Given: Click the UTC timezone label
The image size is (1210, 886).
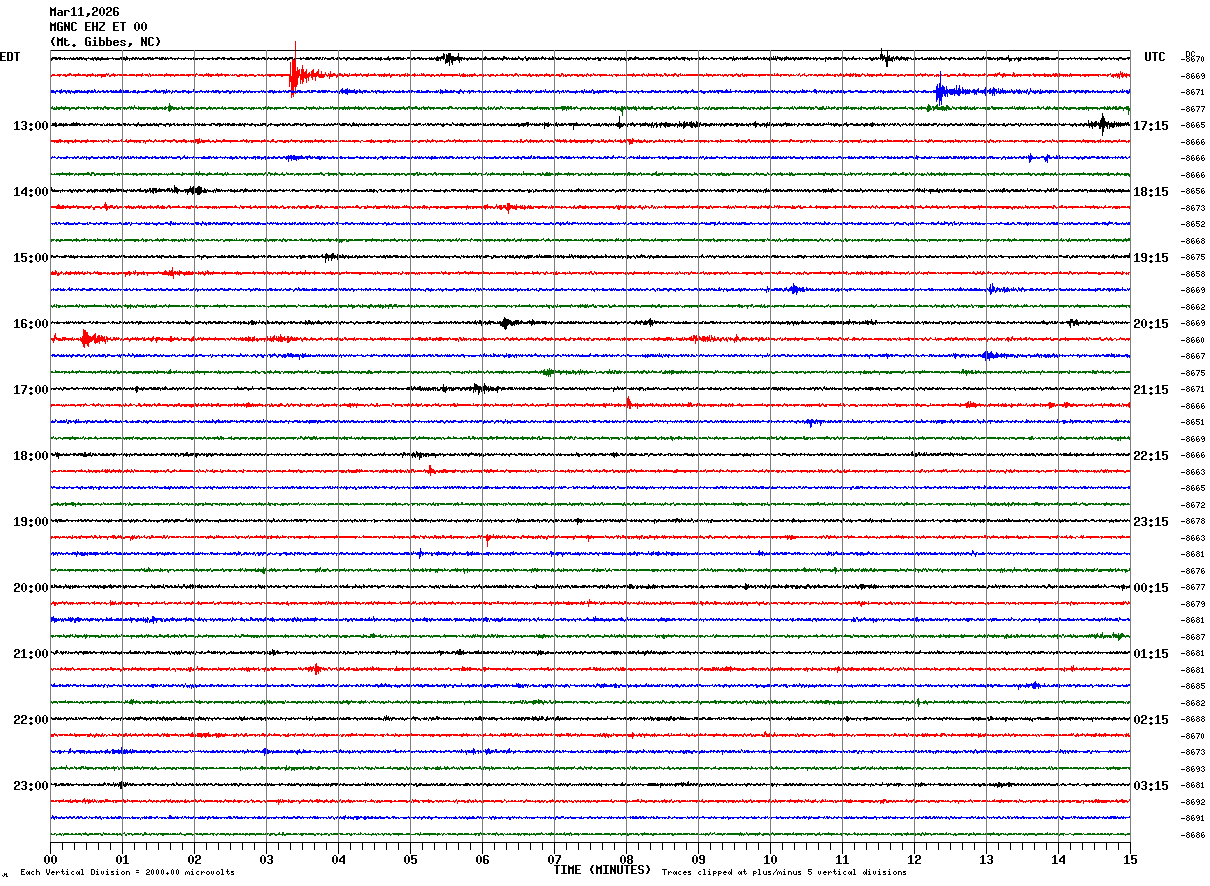Looking at the screenshot, I should [x=1155, y=57].
